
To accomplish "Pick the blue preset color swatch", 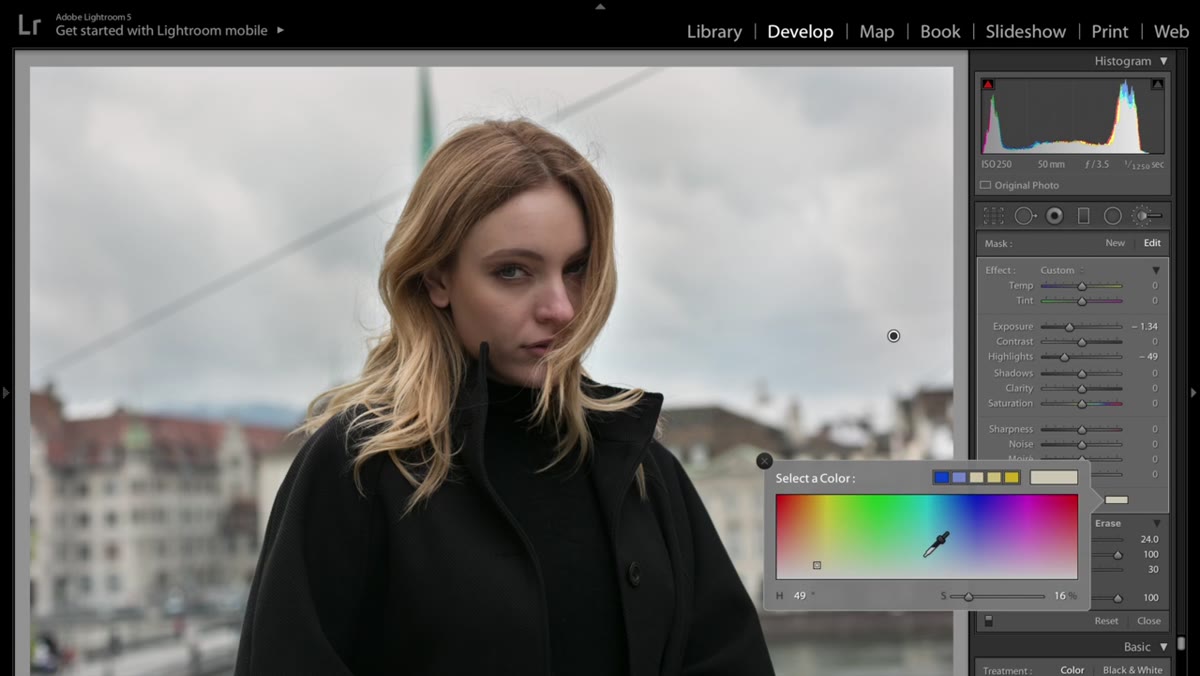I will 941,477.
